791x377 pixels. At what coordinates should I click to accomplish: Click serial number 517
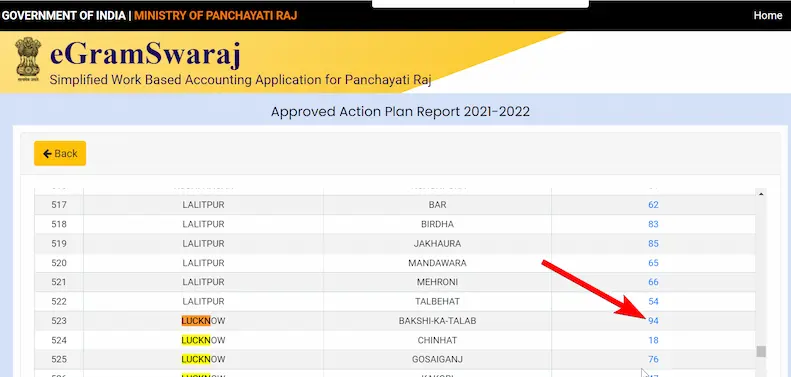click(x=59, y=205)
